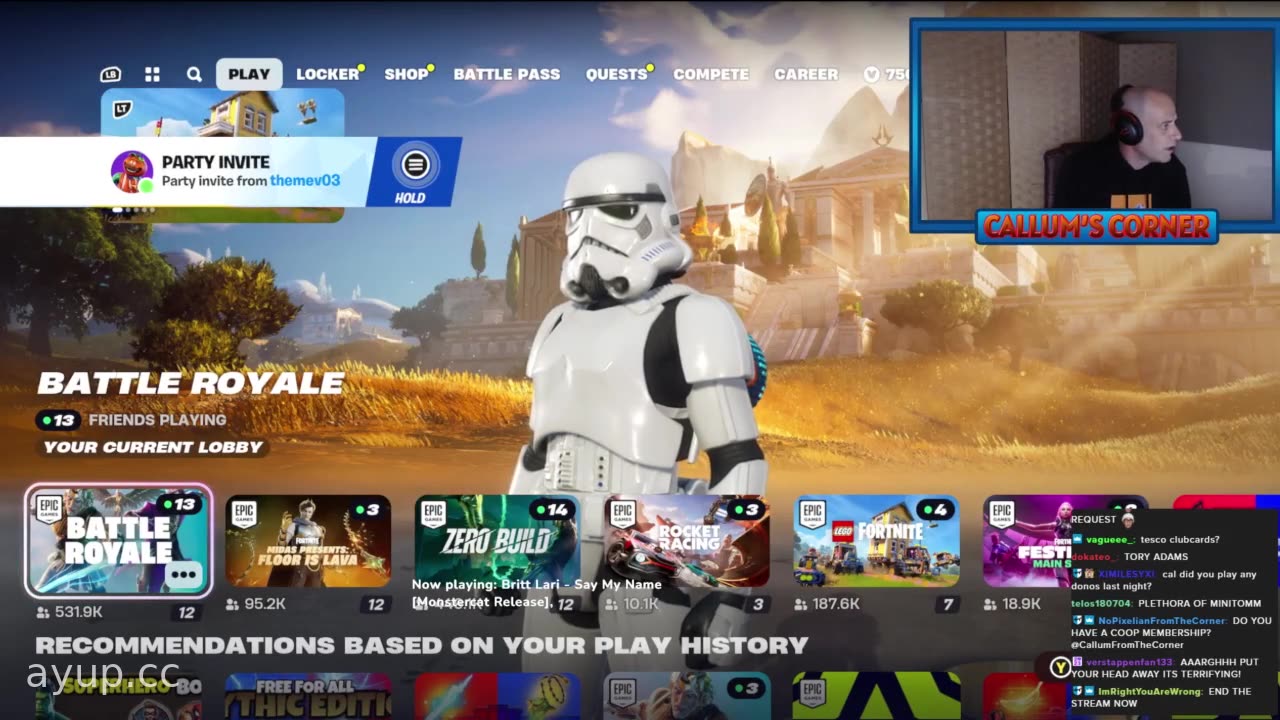The width and height of the screenshot is (1280, 720).
Task: Click the 95.2K player count
Action: 265,604
